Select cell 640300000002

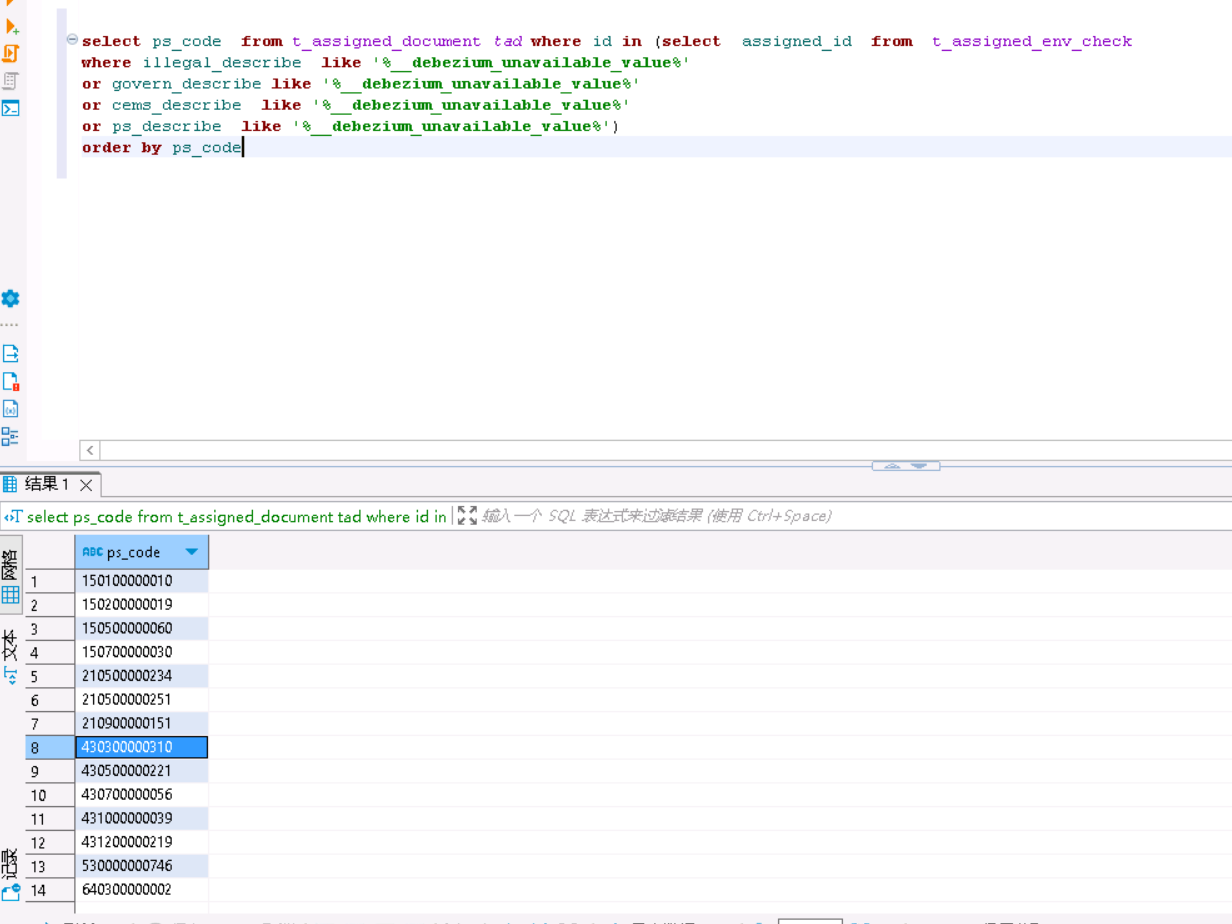click(142, 890)
